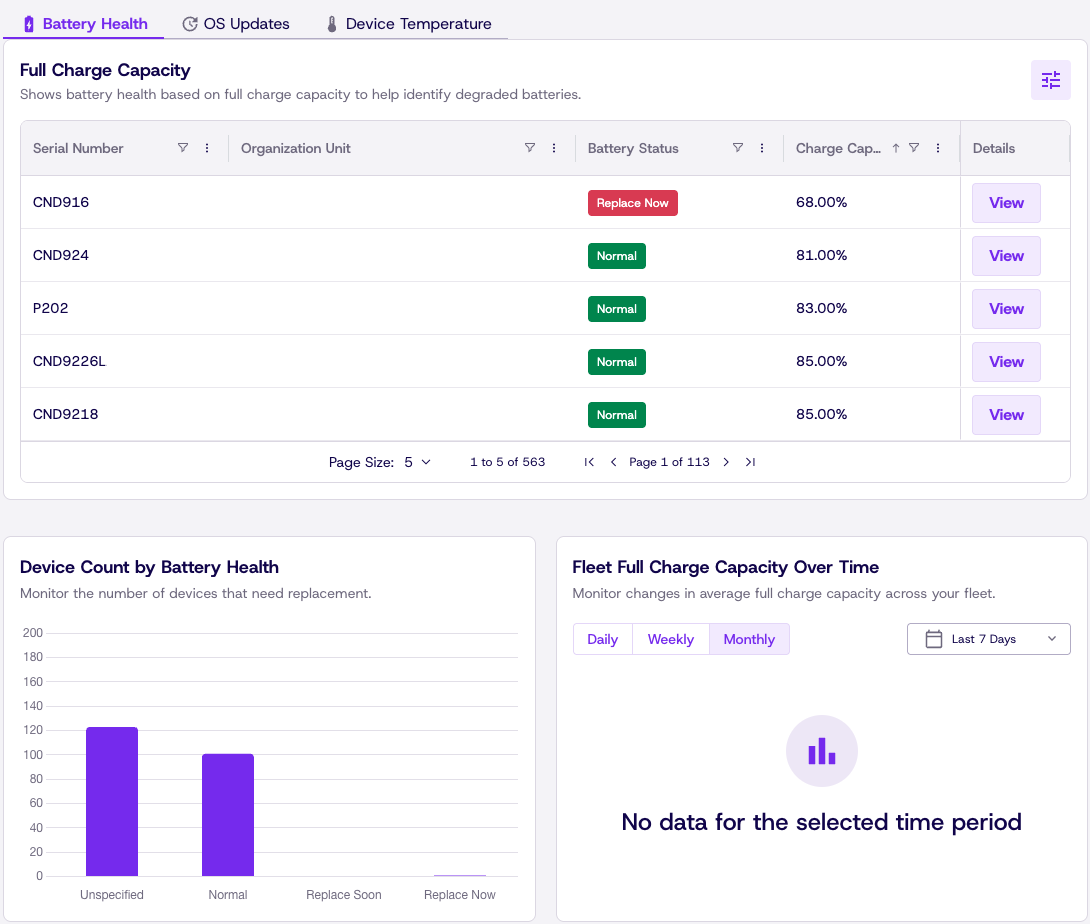The height and width of the screenshot is (924, 1090).
Task: Open Organization Unit column menu dots
Action: [x=554, y=147]
